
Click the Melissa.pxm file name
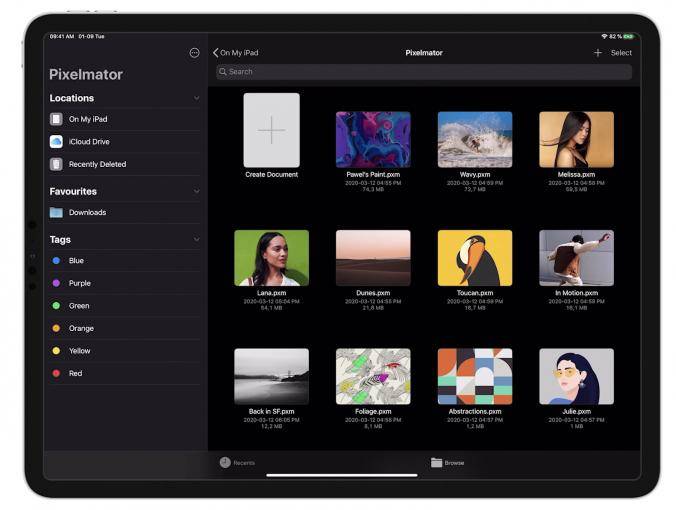point(576,175)
